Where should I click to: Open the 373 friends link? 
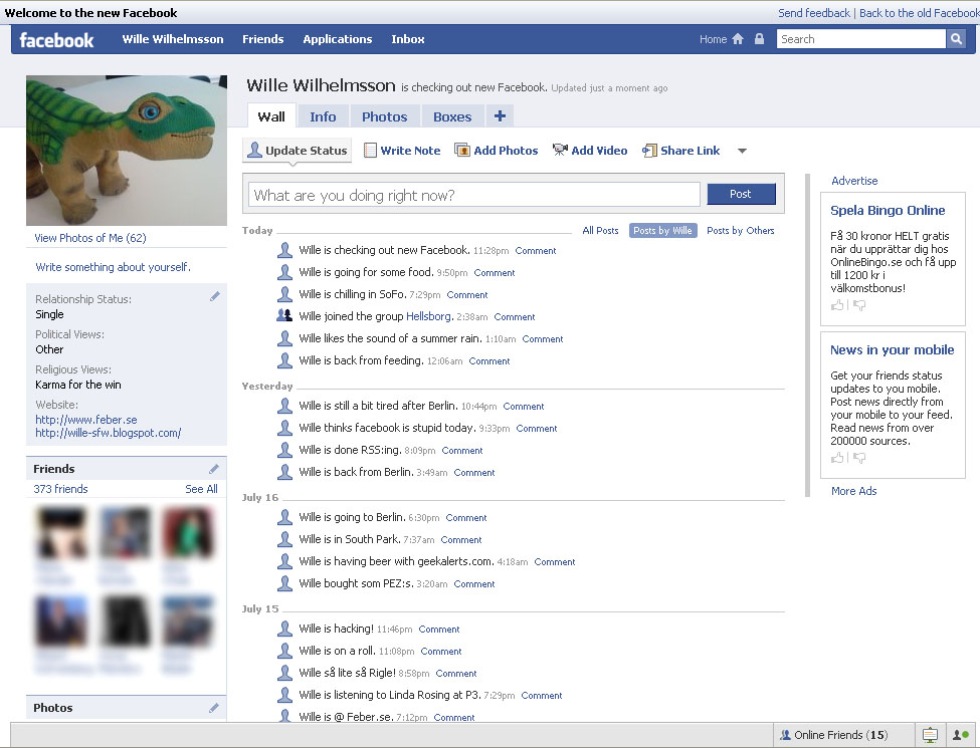tap(61, 489)
